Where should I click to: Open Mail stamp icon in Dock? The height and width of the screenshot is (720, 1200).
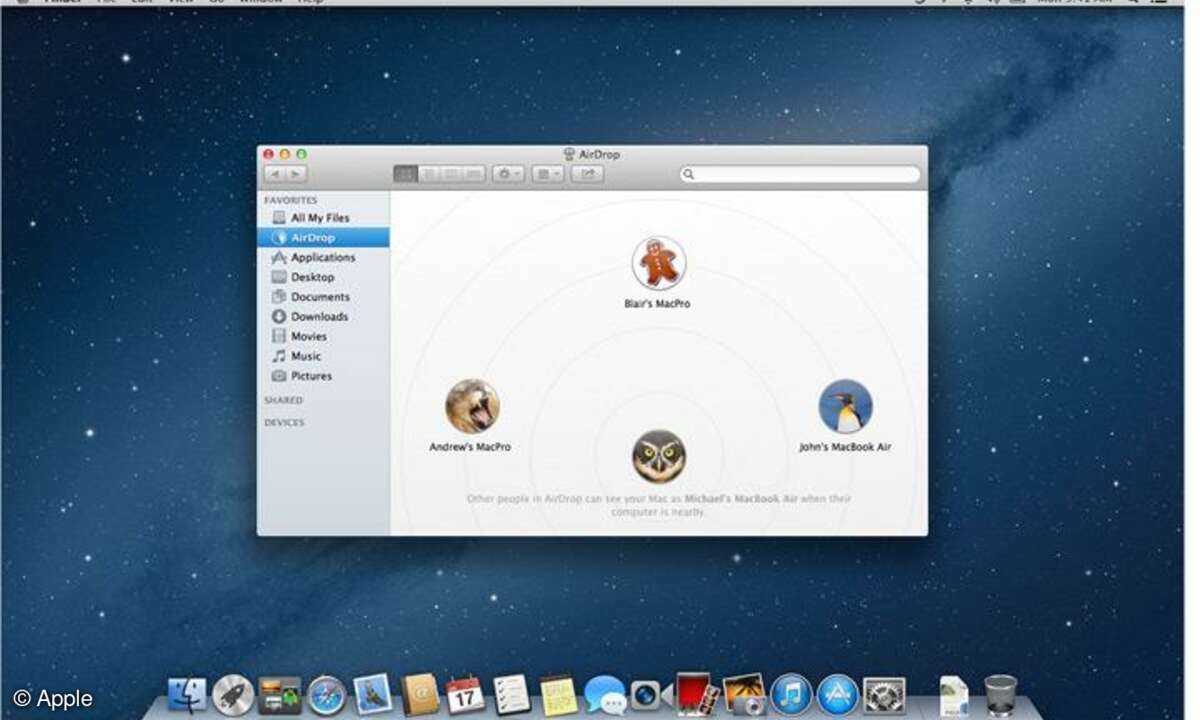(x=372, y=694)
